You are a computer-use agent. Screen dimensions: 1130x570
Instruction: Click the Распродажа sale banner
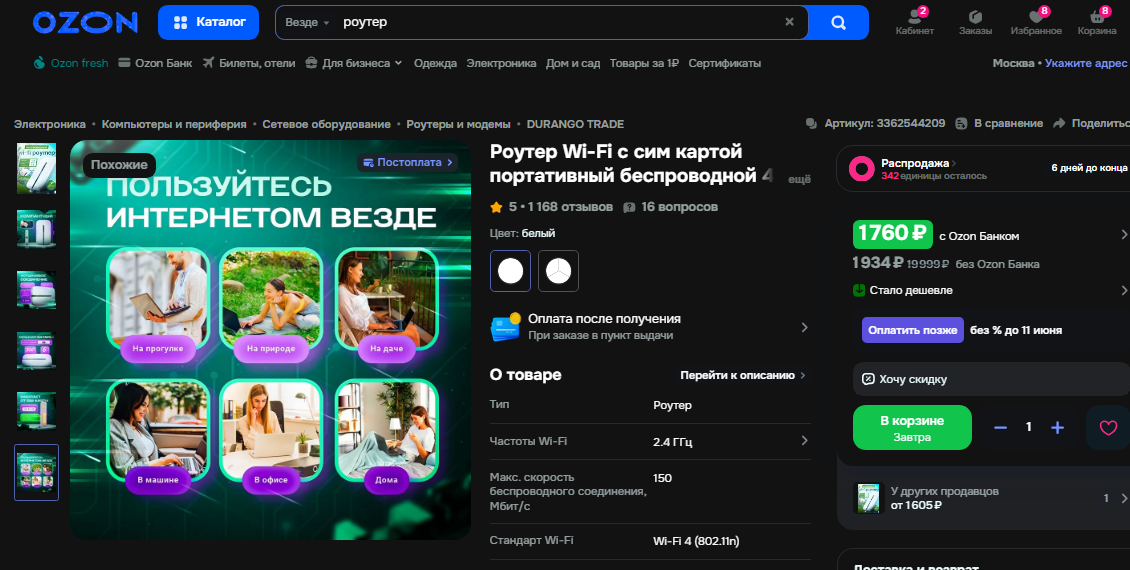pos(983,169)
